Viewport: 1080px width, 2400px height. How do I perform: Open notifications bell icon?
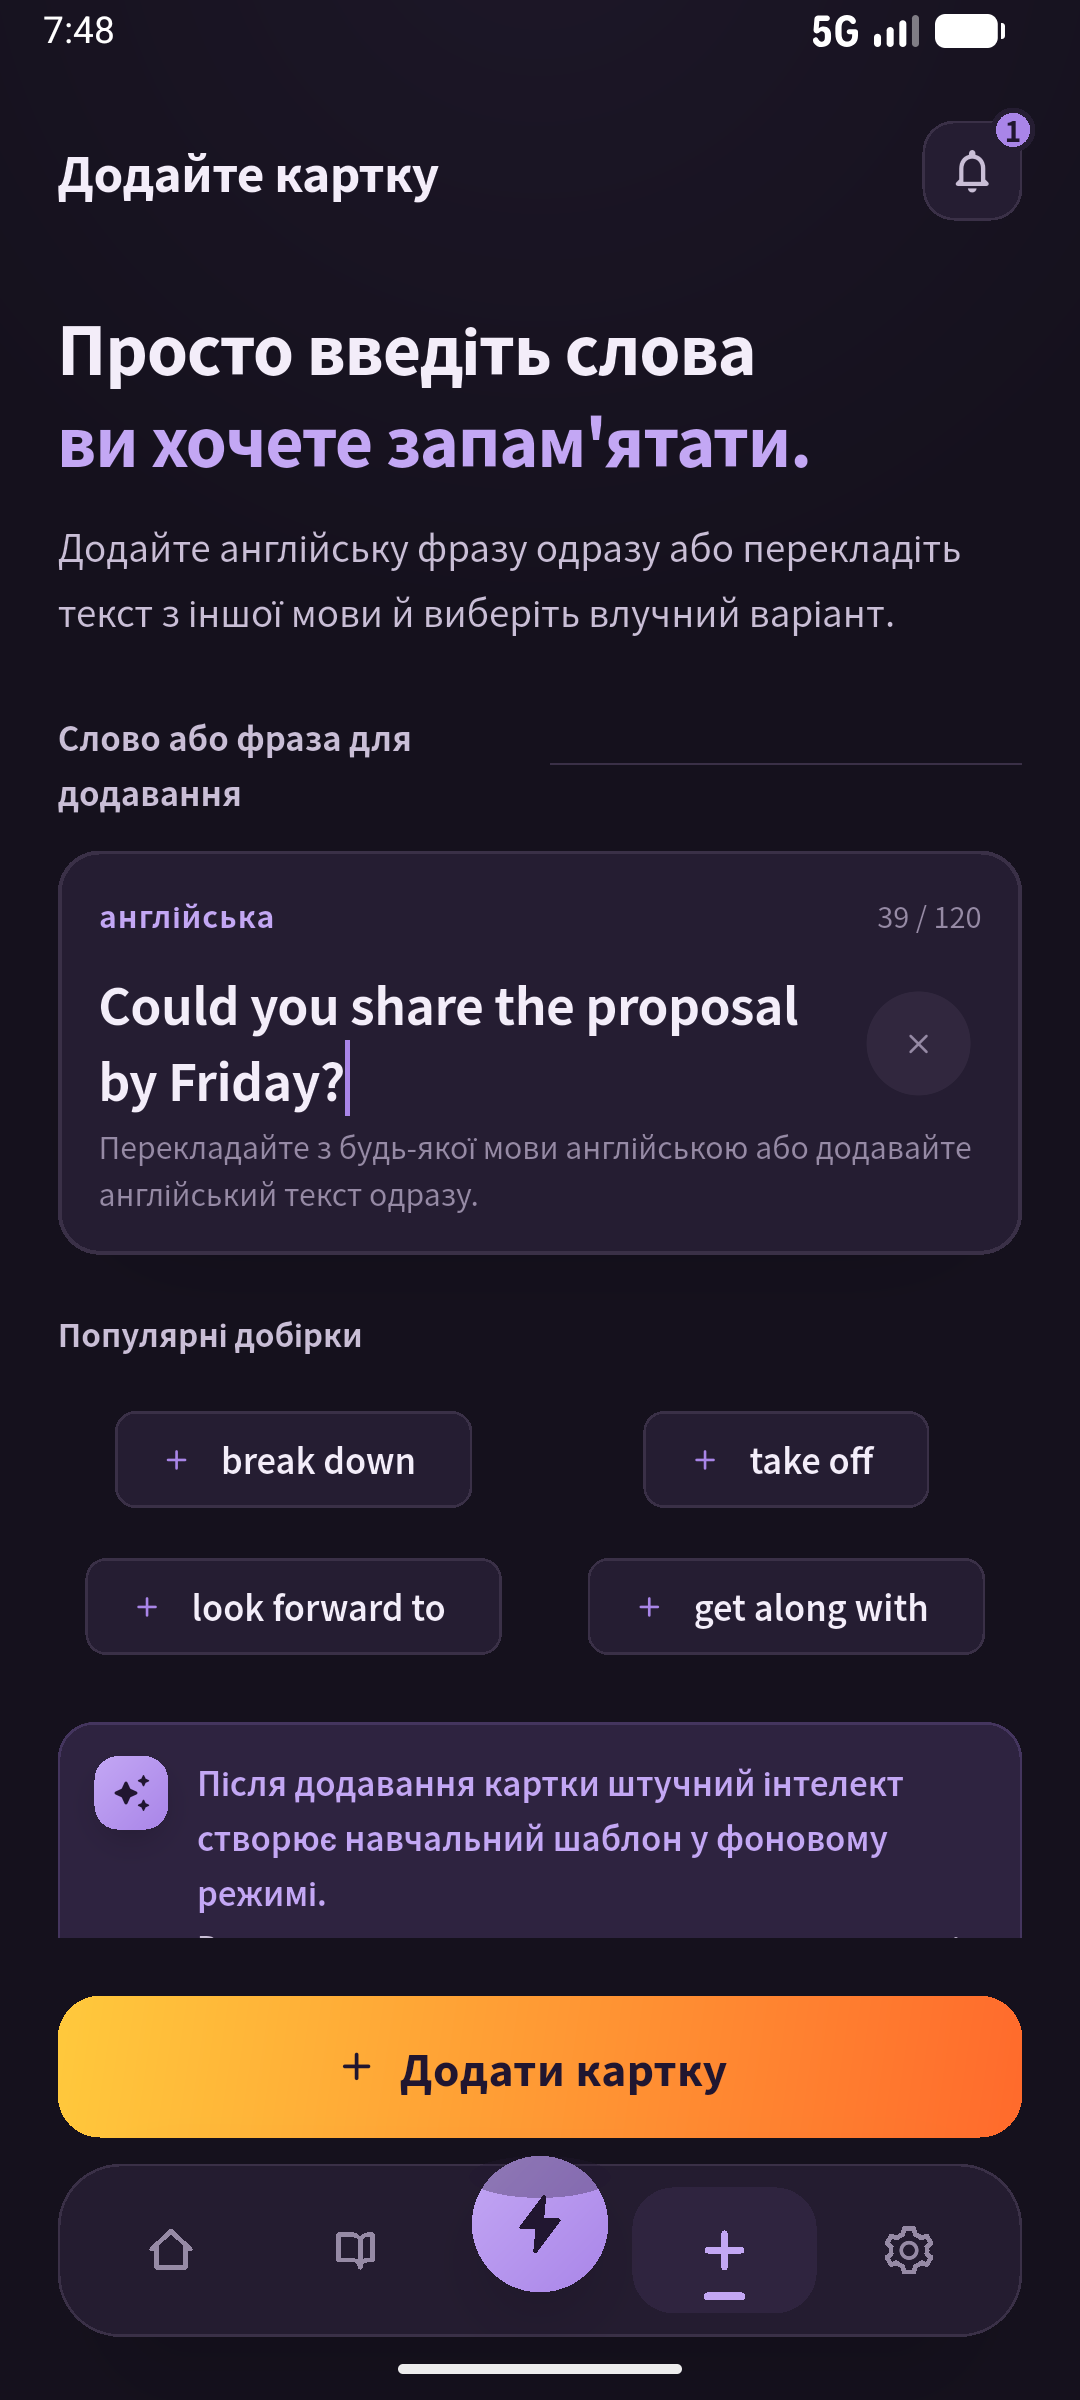(x=971, y=171)
